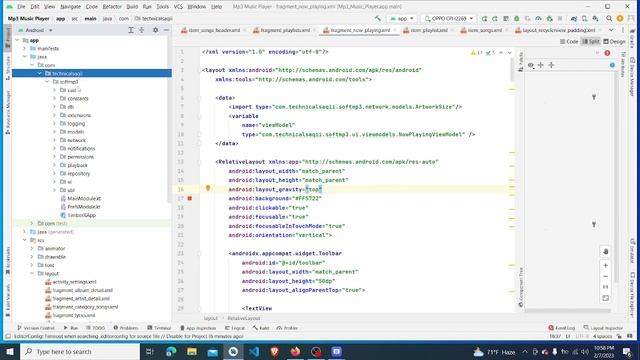Open the app run configuration dropdown
The width and height of the screenshot is (640, 360).
point(402,18)
